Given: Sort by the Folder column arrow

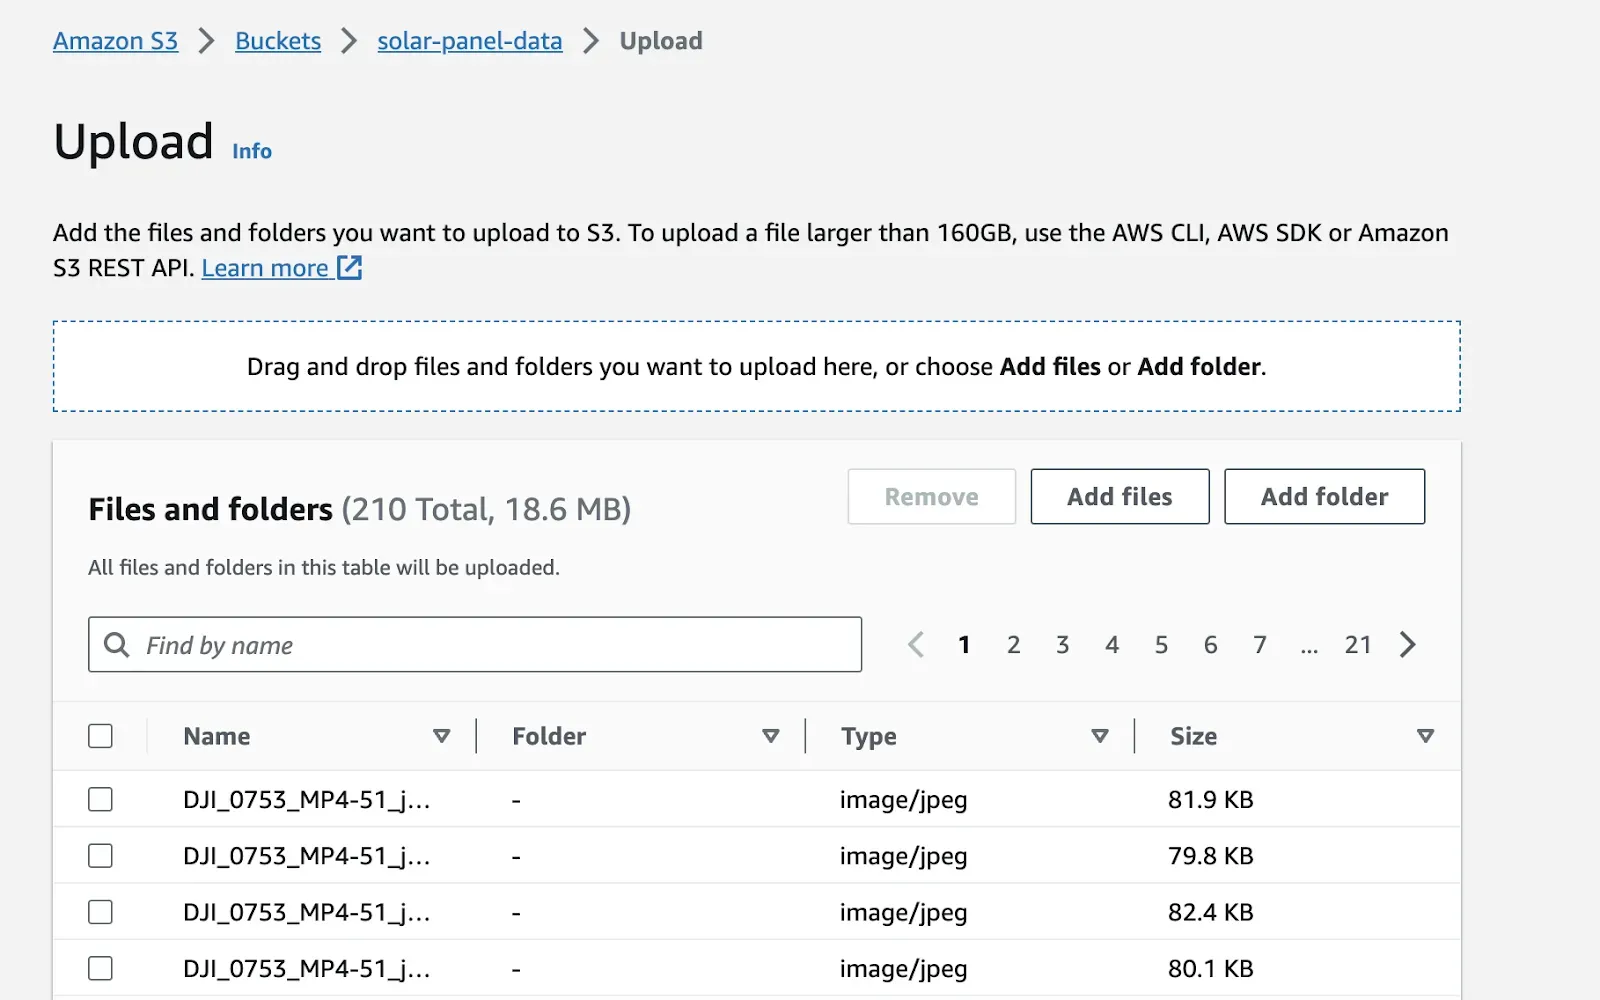Looking at the screenshot, I should (x=770, y=736).
